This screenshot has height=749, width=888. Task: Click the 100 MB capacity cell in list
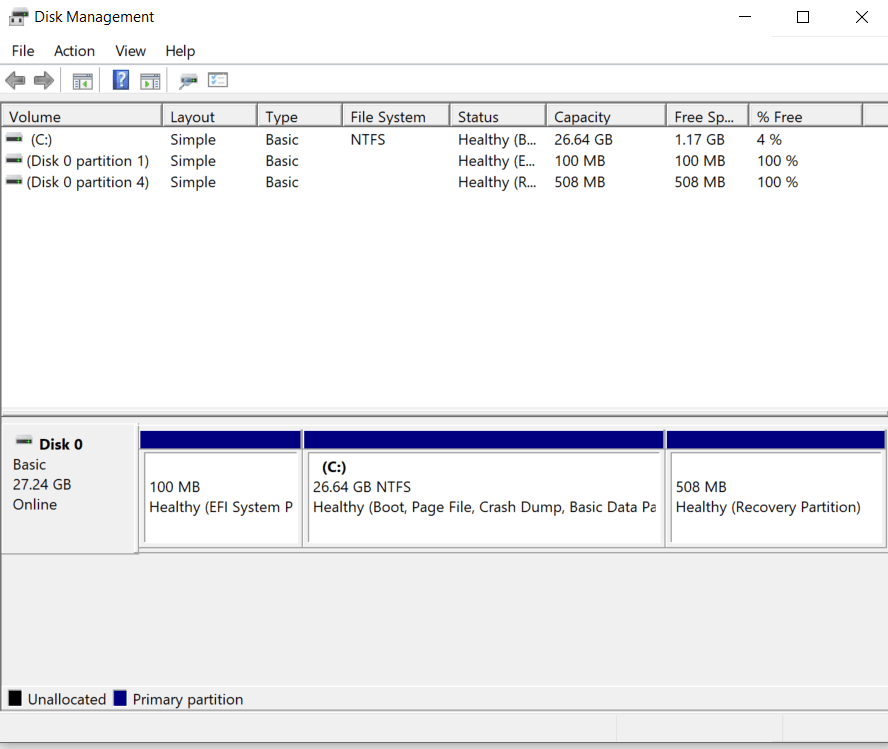click(x=579, y=161)
